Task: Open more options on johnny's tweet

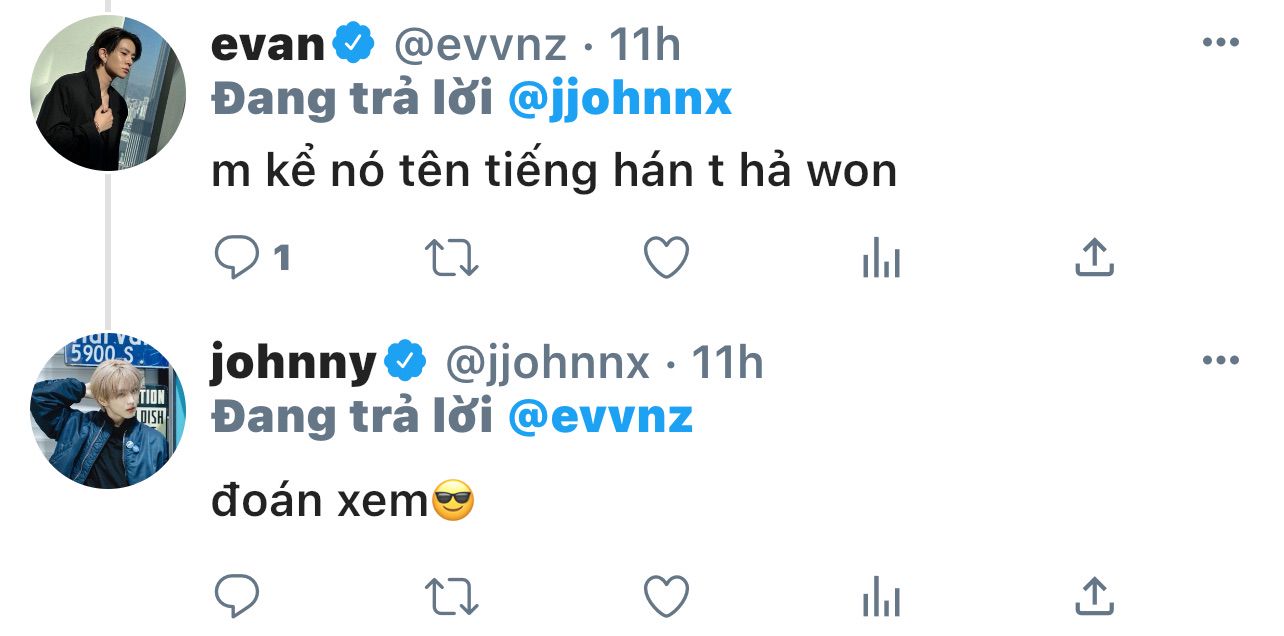Action: 1220,360
